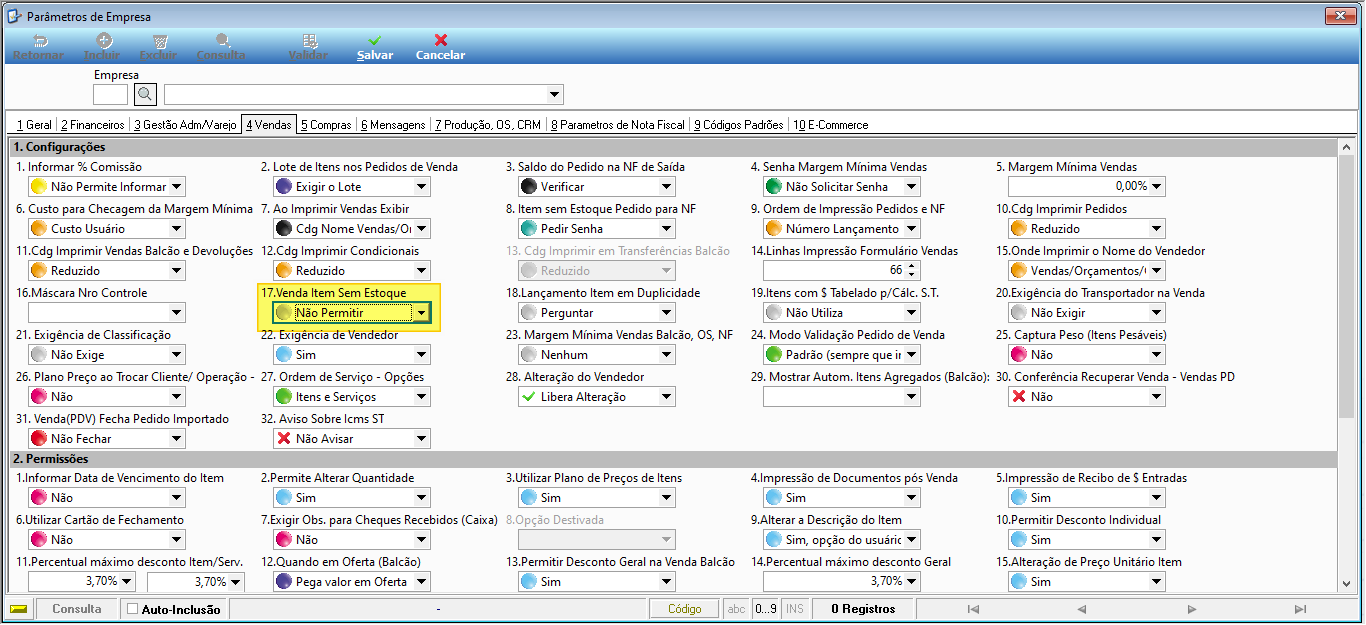Open Alteração do Vendedor dropdown

click(x=666, y=397)
